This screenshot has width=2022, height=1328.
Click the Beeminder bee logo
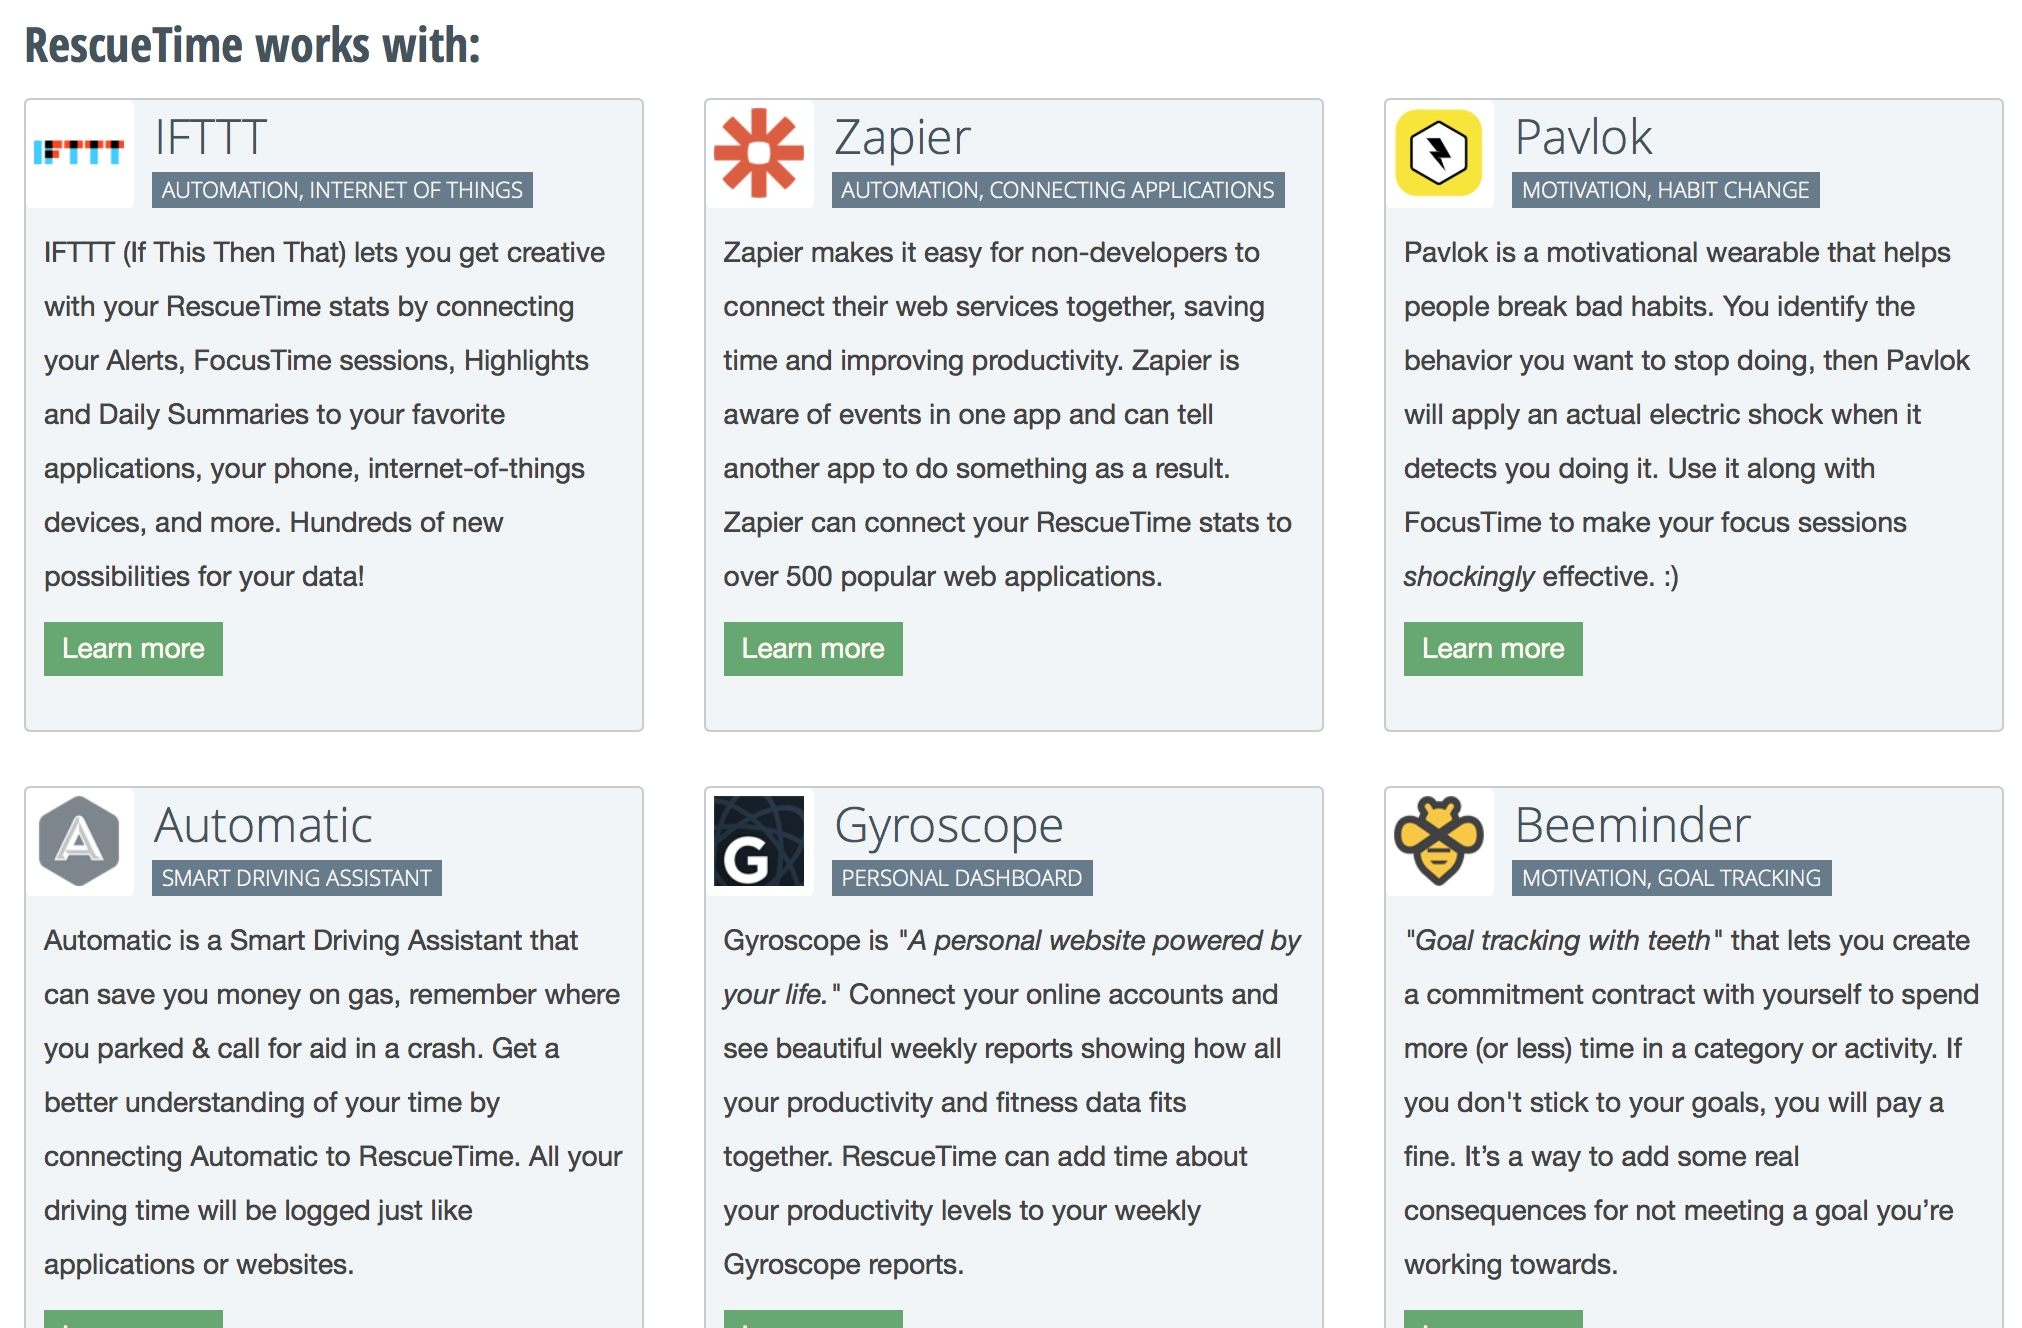[x=1439, y=841]
